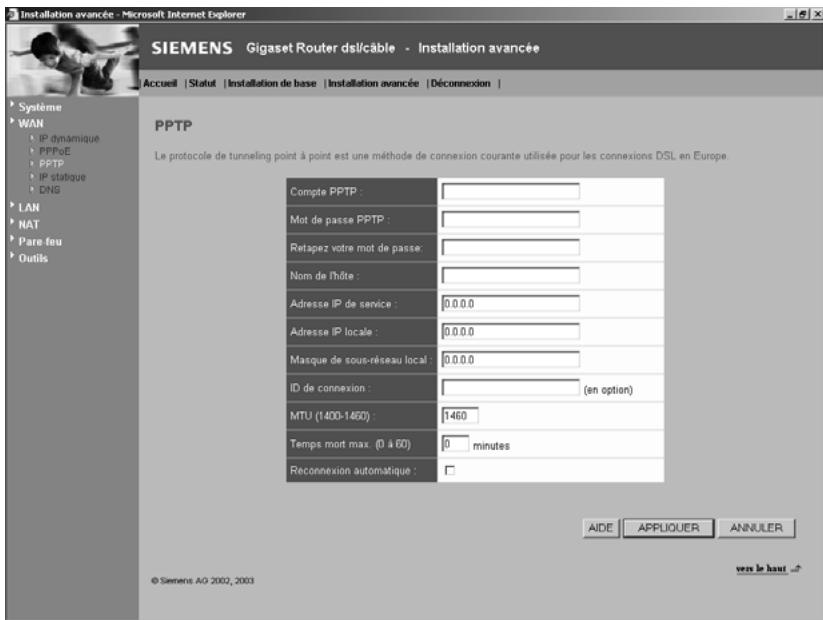The height and width of the screenshot is (620, 823).
Task: Open the Accueil navigation tab
Action: (x=160, y=83)
